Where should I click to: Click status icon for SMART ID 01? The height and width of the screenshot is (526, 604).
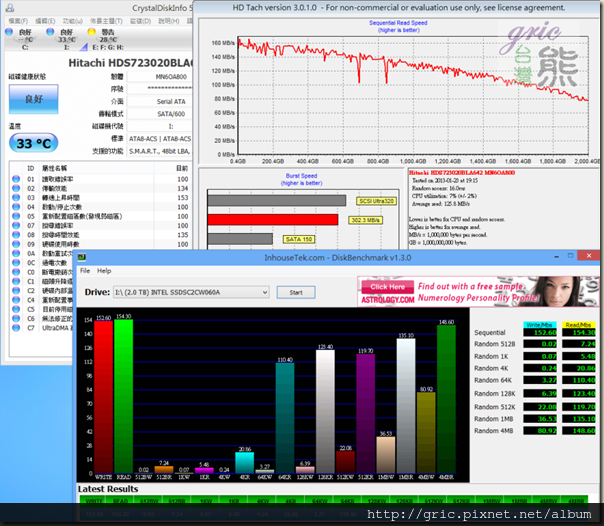pos(16,179)
